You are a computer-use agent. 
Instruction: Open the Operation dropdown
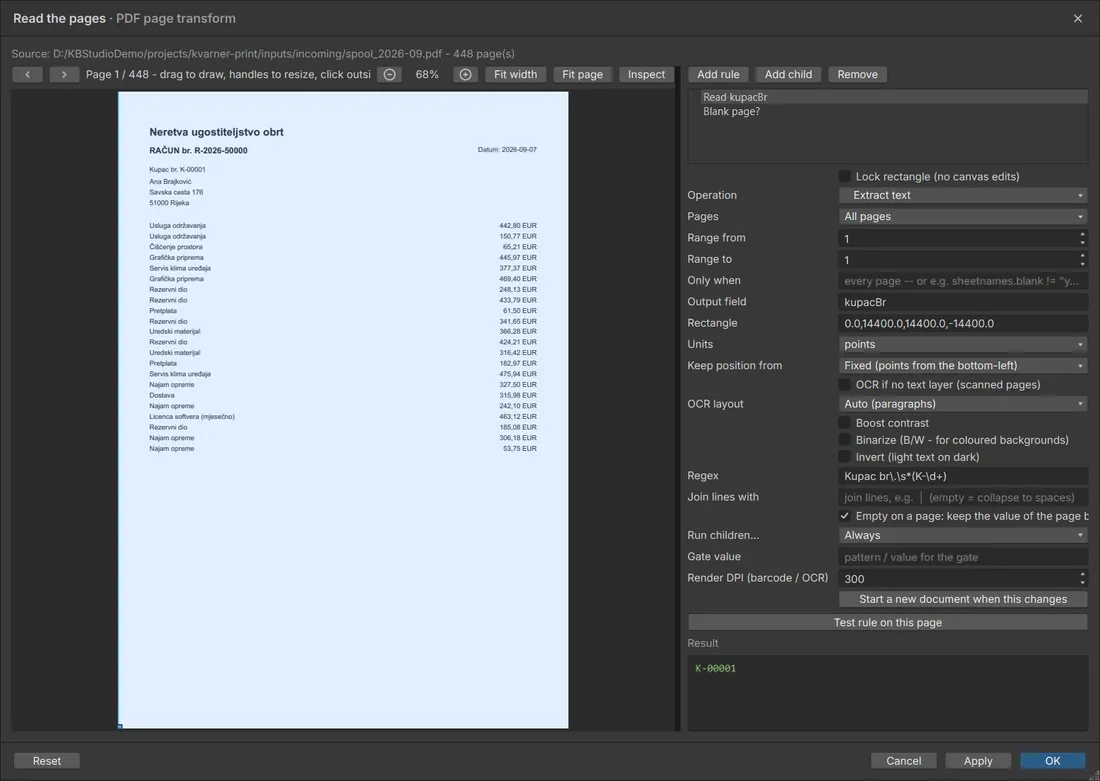tap(963, 195)
